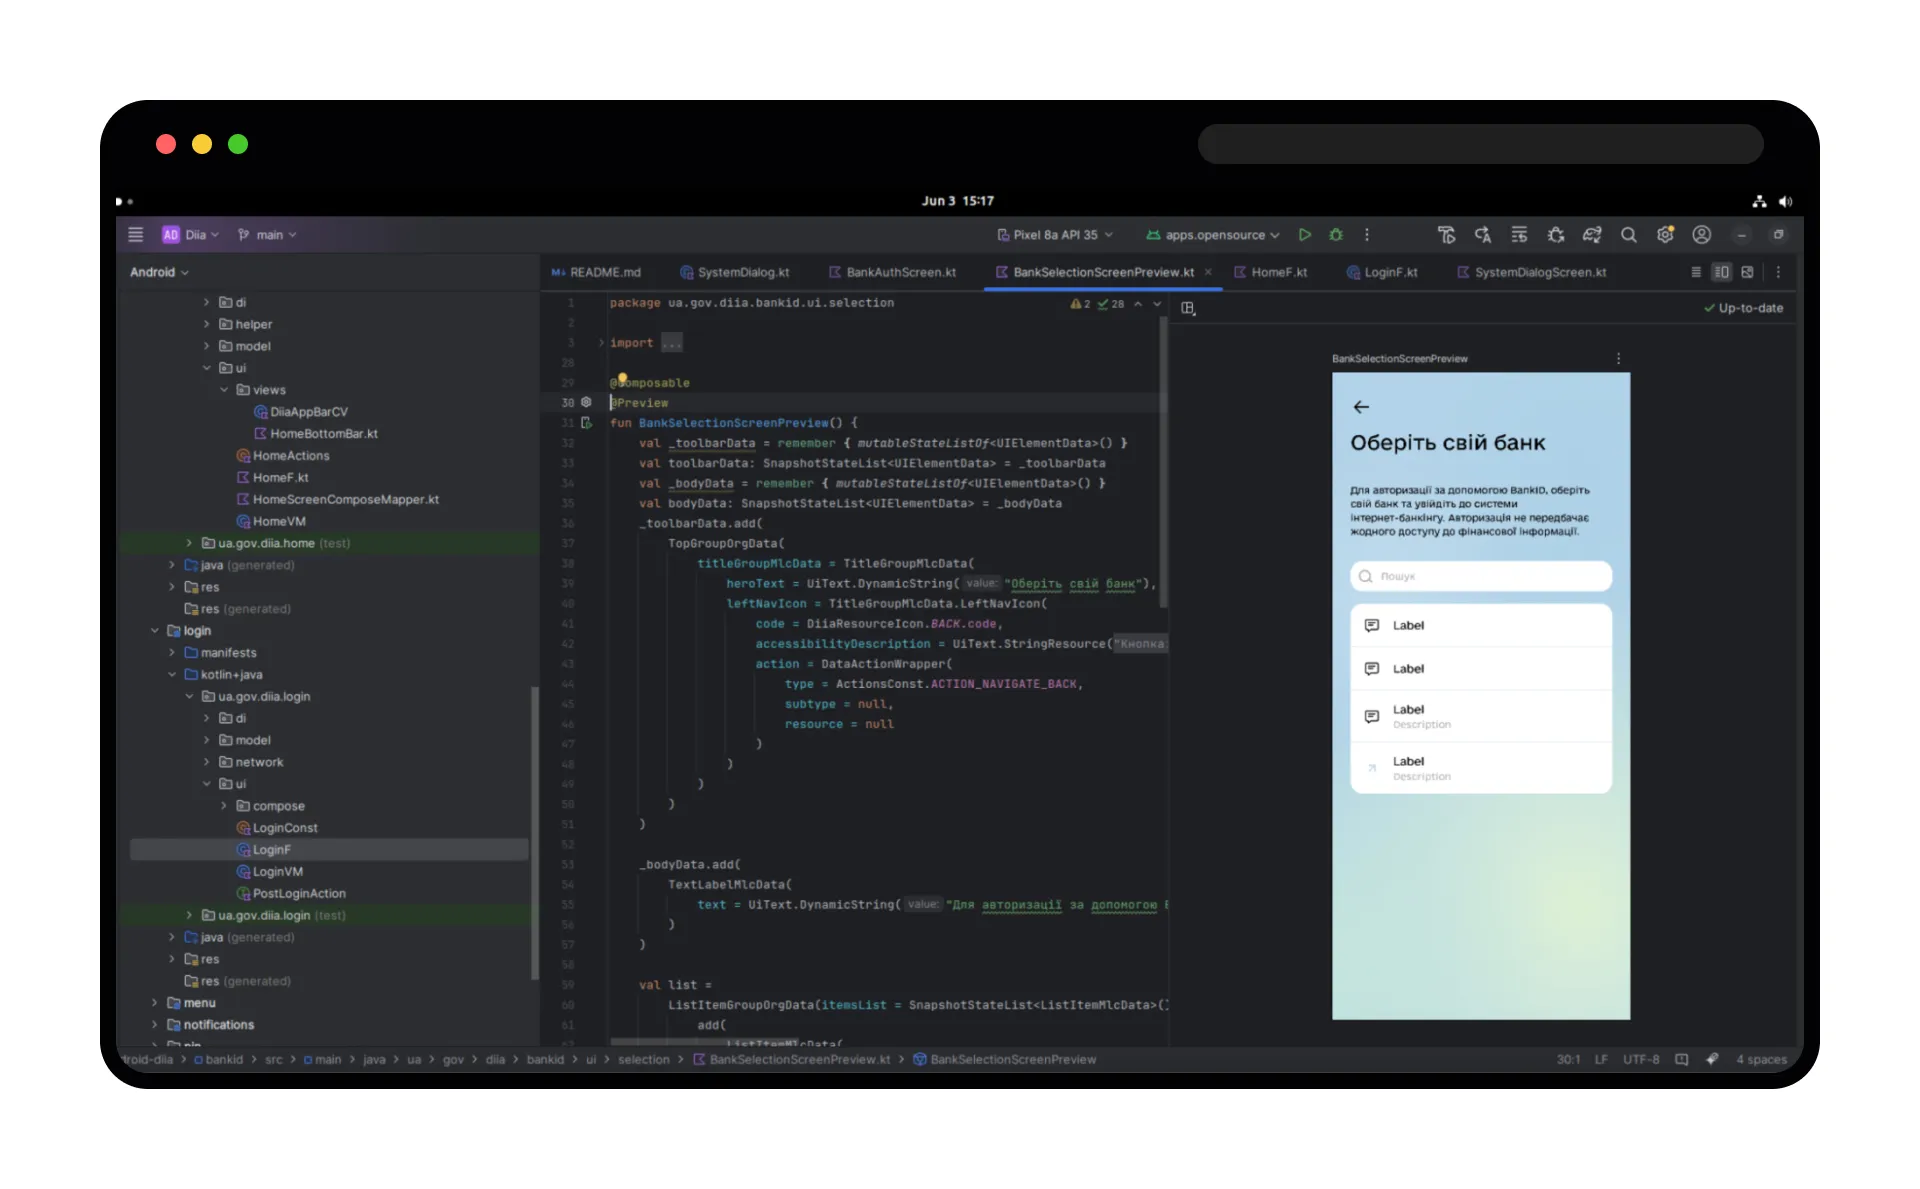
Task: Collapse the login module folder
Action: point(155,631)
